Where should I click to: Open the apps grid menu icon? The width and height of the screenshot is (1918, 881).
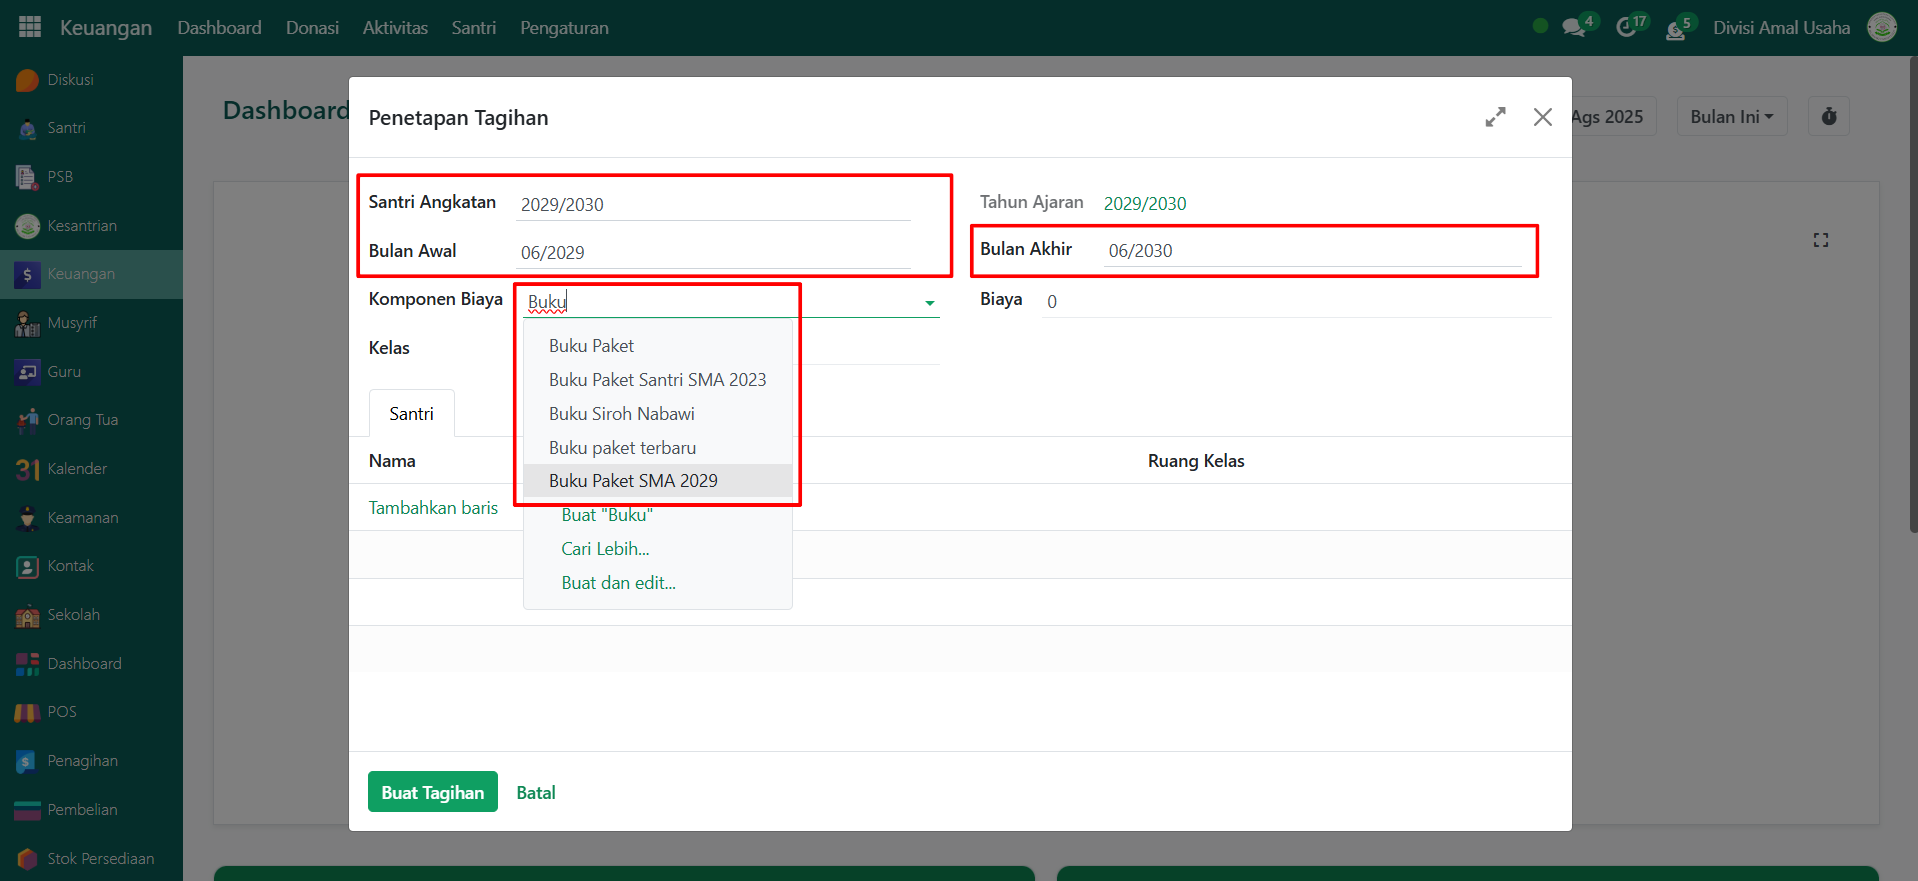pos(30,27)
